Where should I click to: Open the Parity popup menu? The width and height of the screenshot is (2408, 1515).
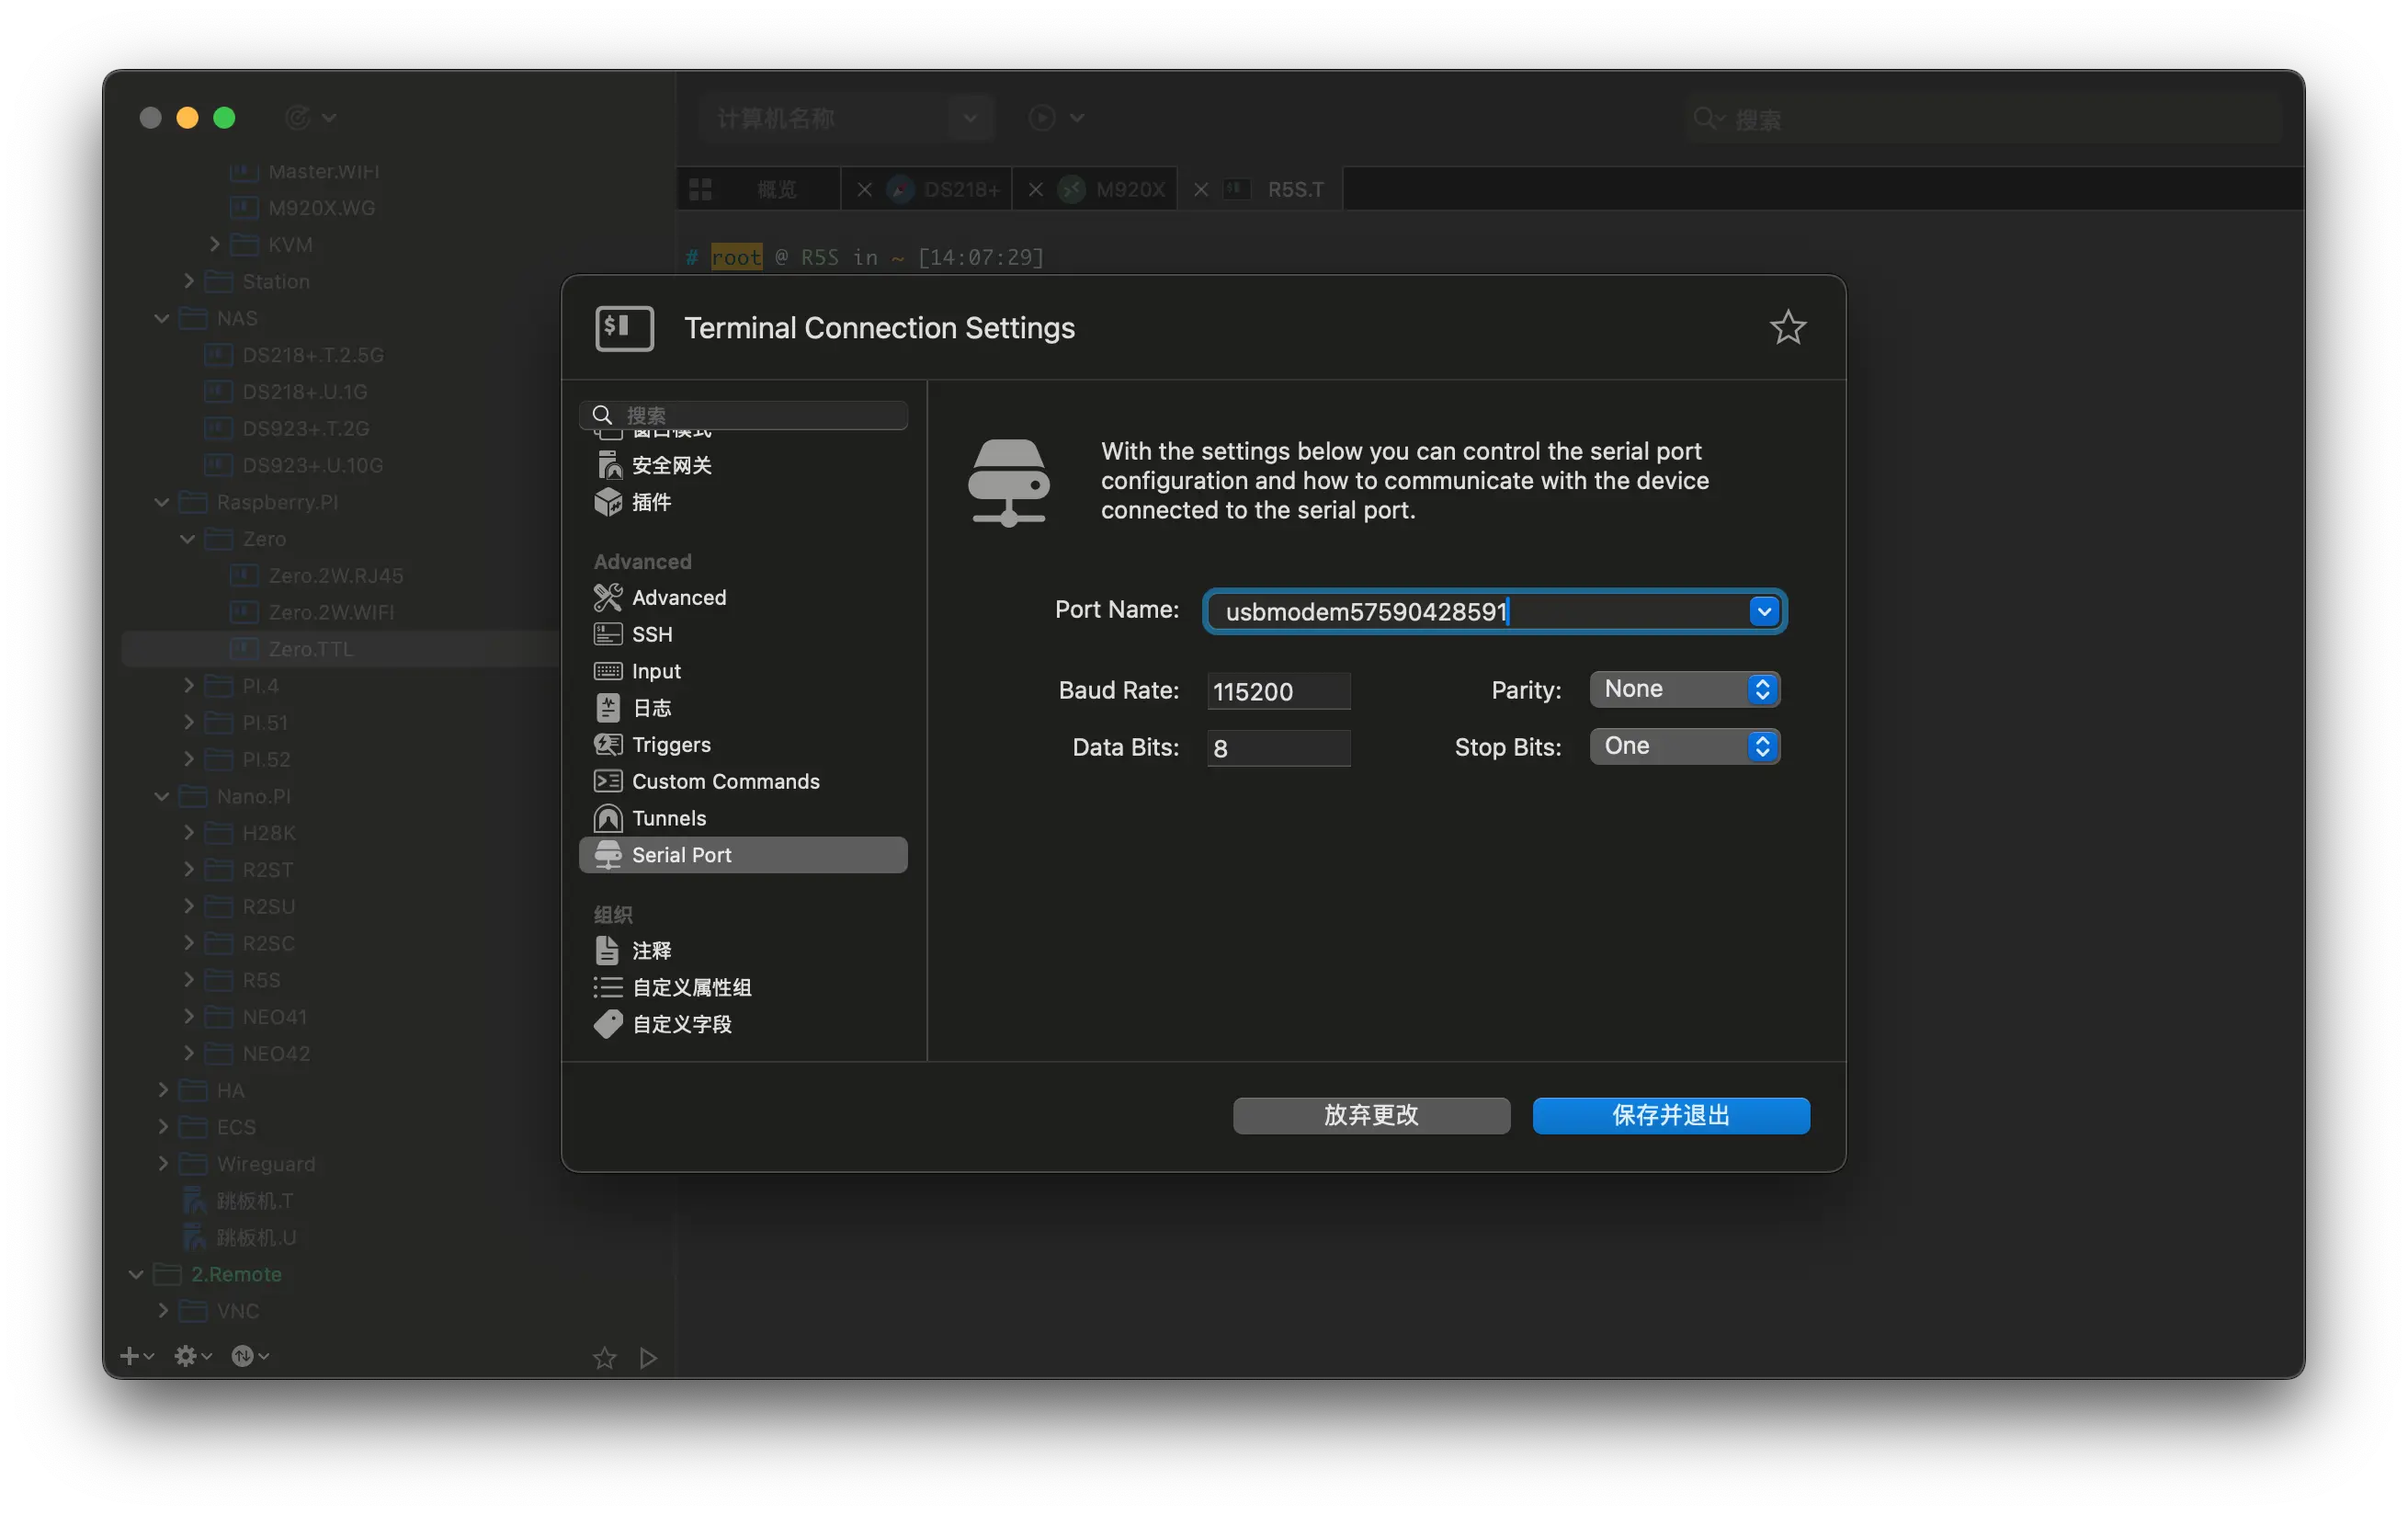(1684, 689)
